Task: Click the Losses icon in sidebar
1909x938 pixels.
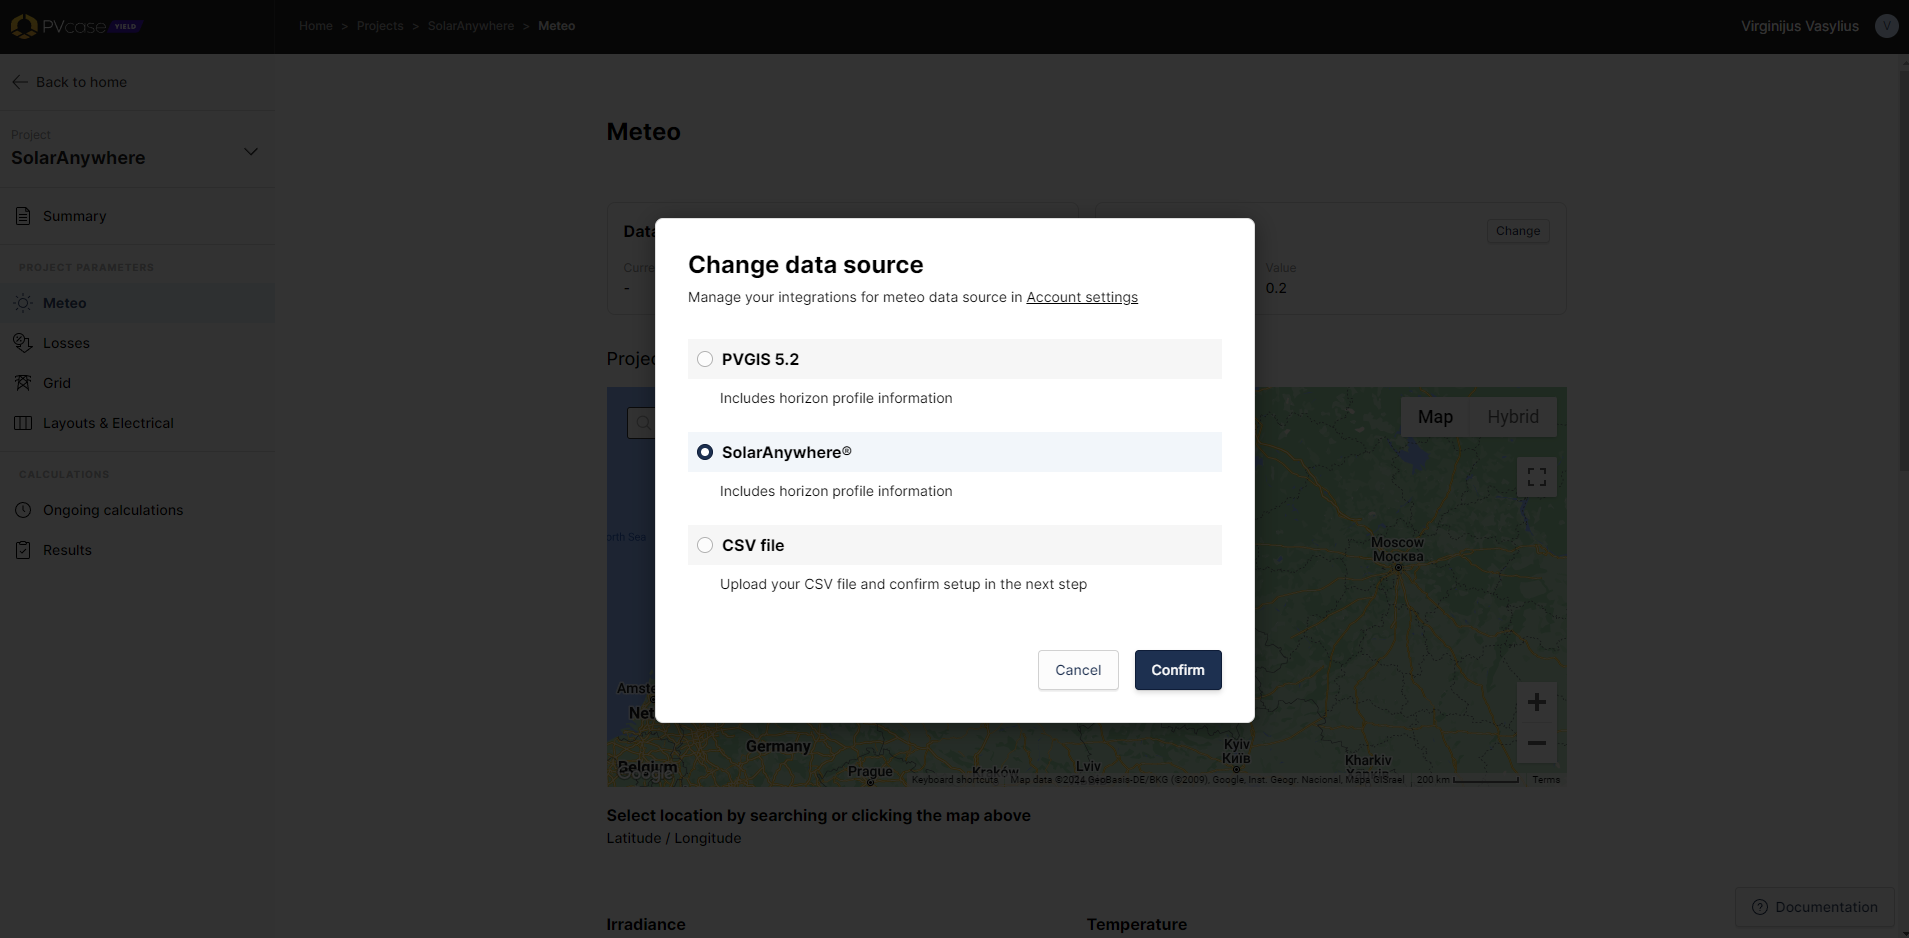Action: coord(23,343)
